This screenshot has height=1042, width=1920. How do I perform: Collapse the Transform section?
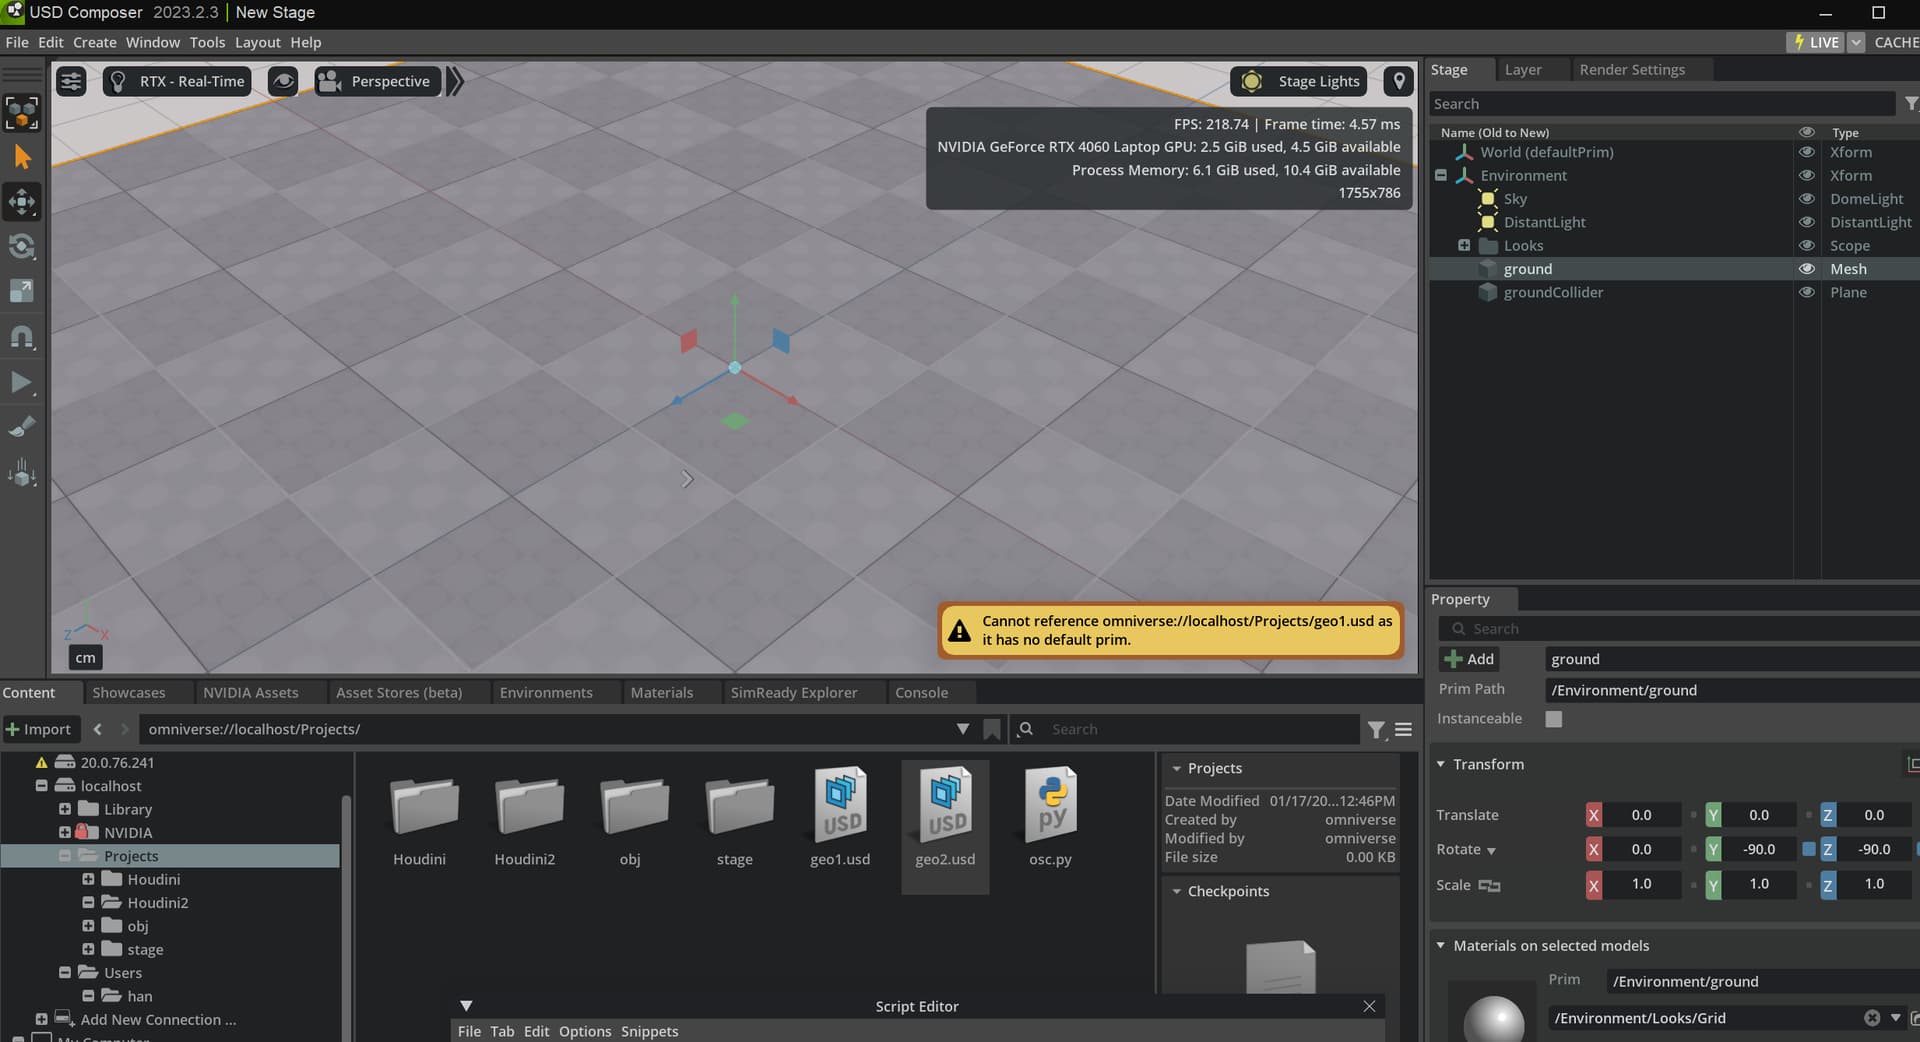click(x=1441, y=764)
